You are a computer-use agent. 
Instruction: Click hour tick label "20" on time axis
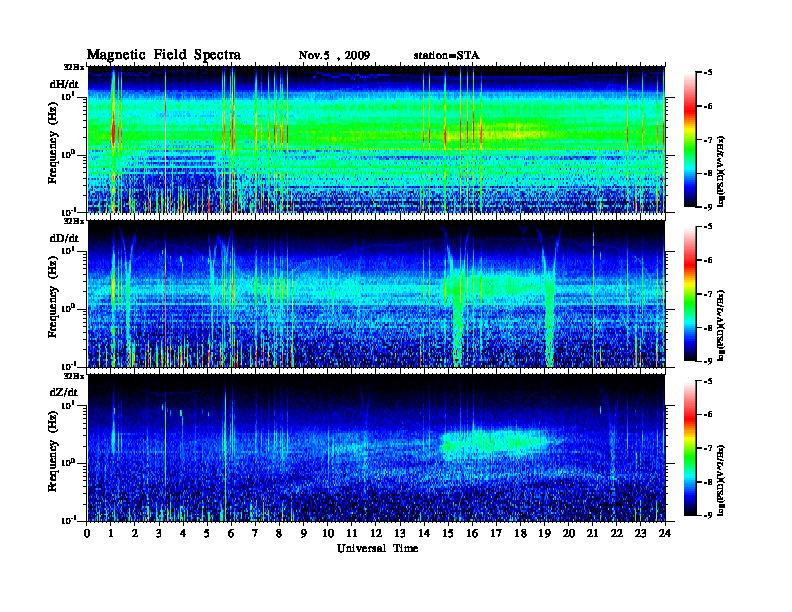[568, 533]
